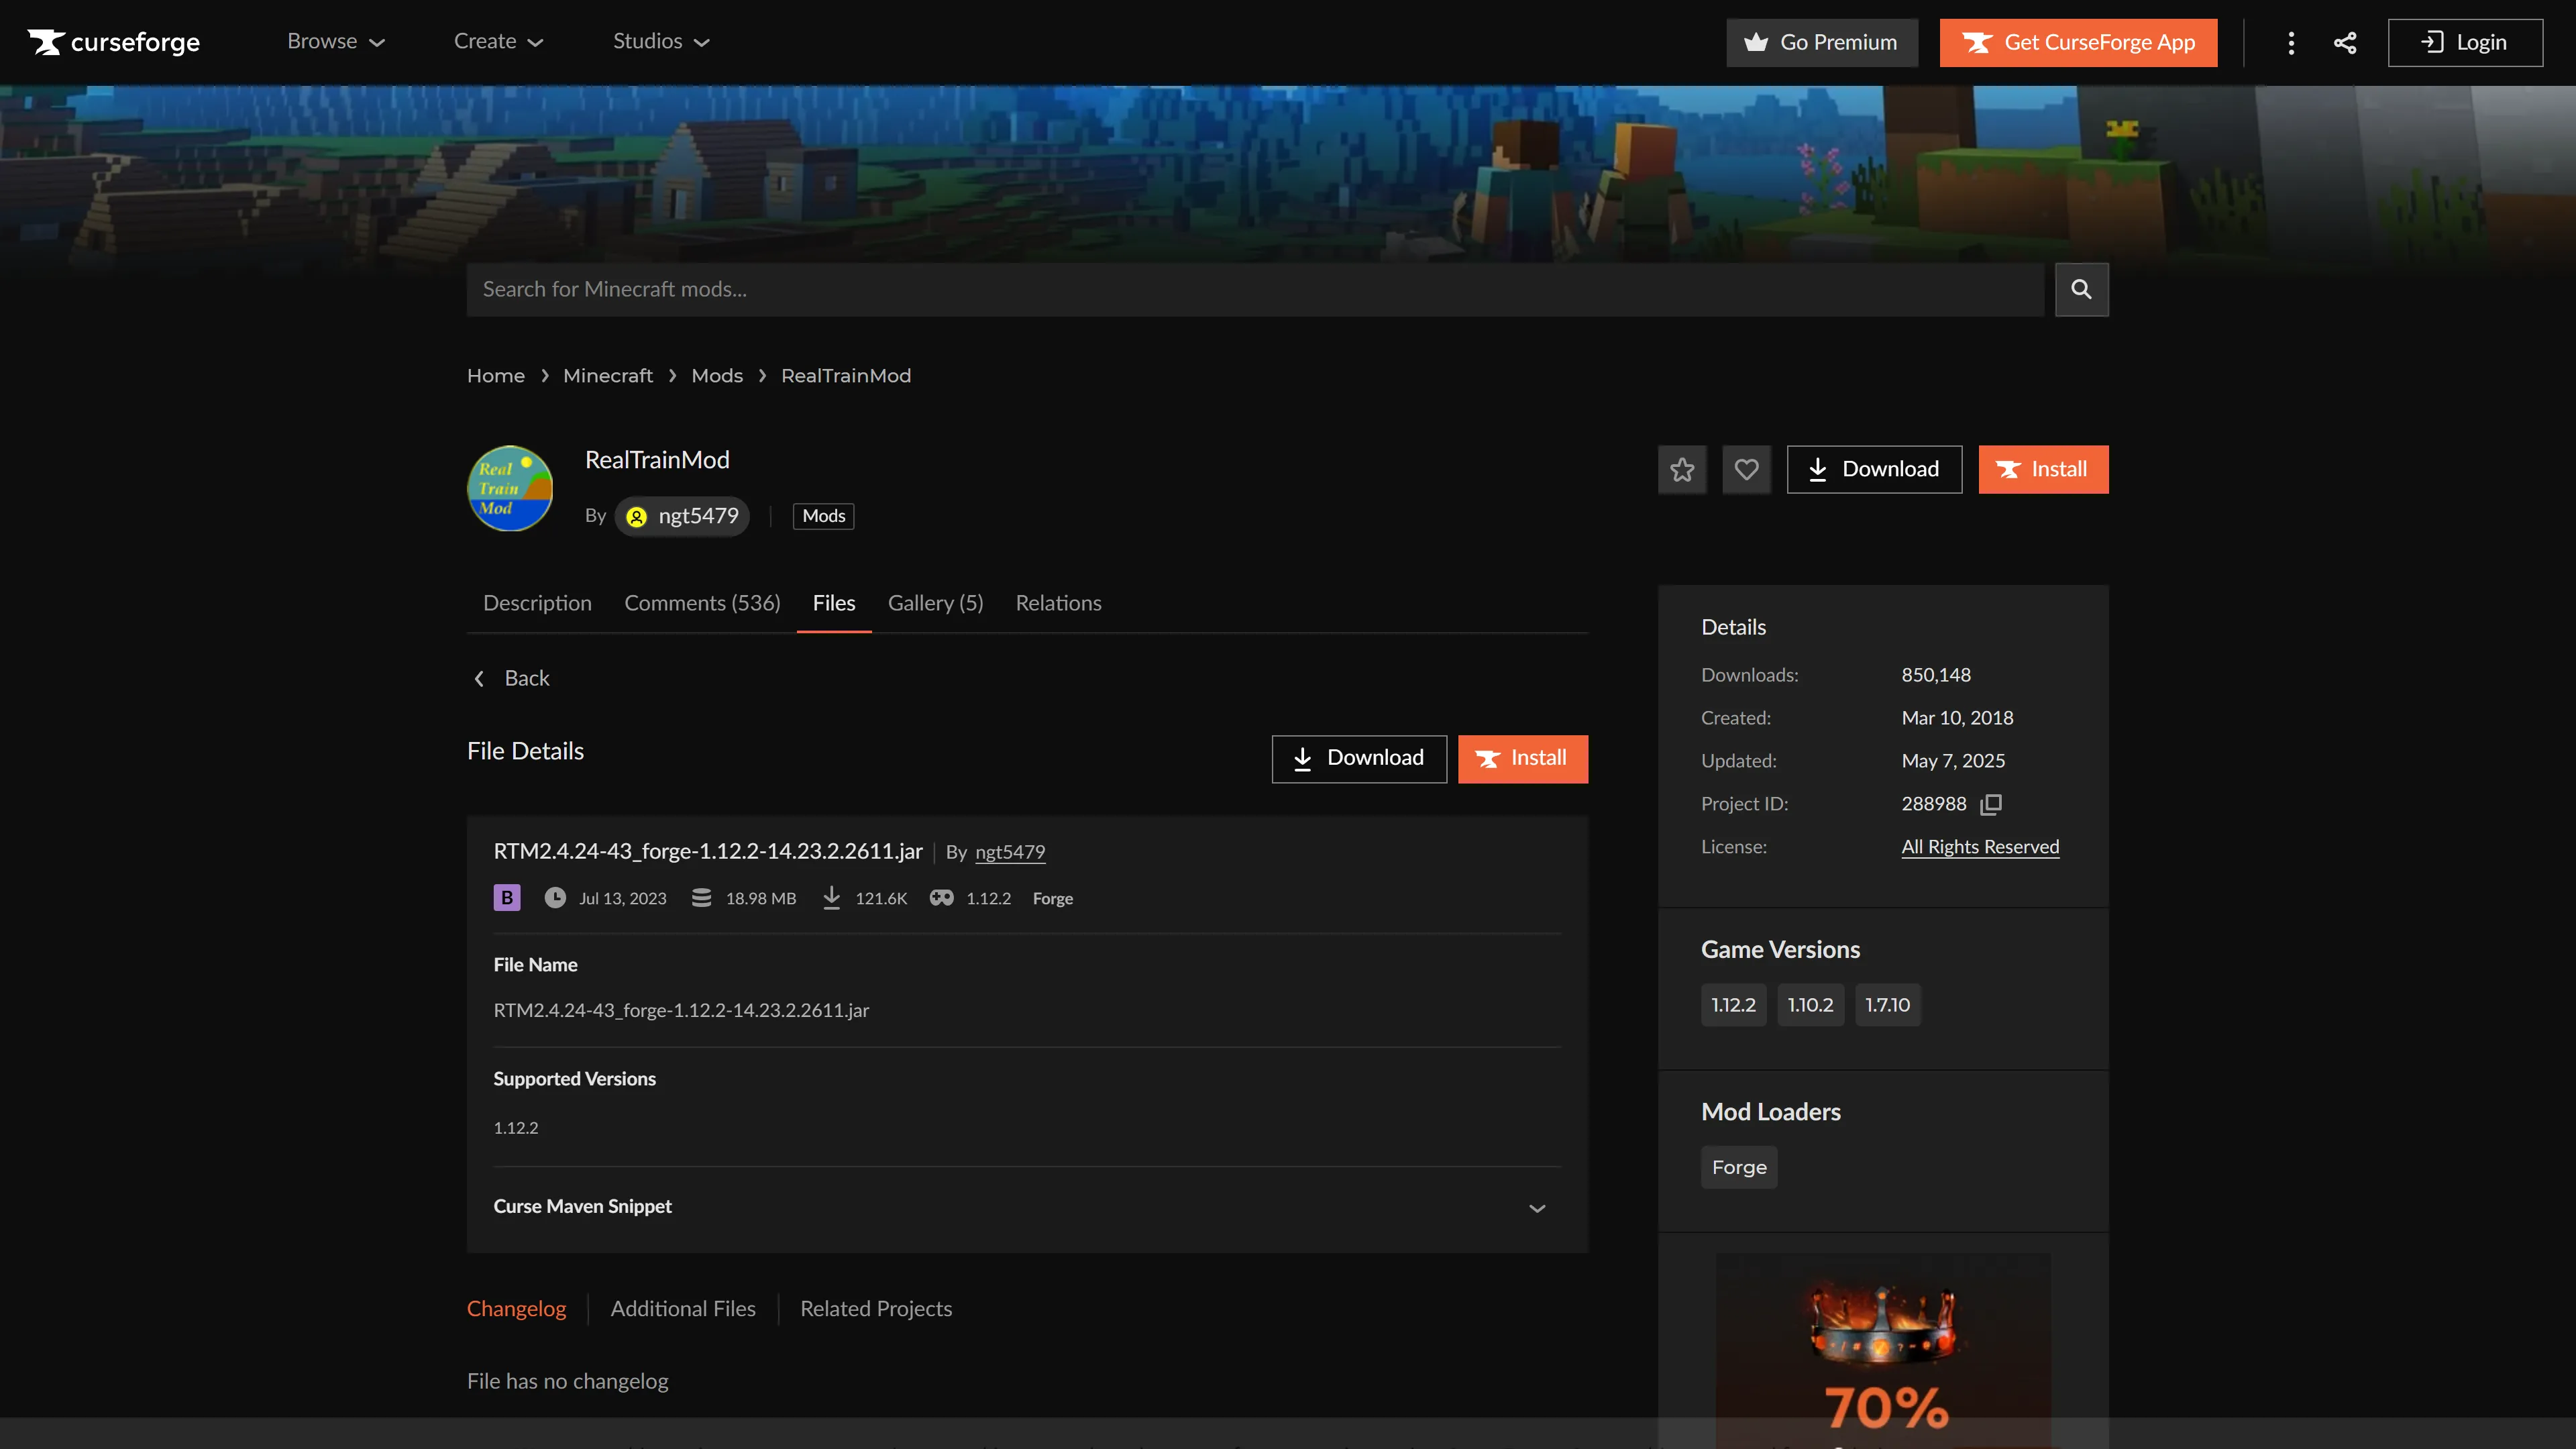Click the share icon in the top bar

2345,42
